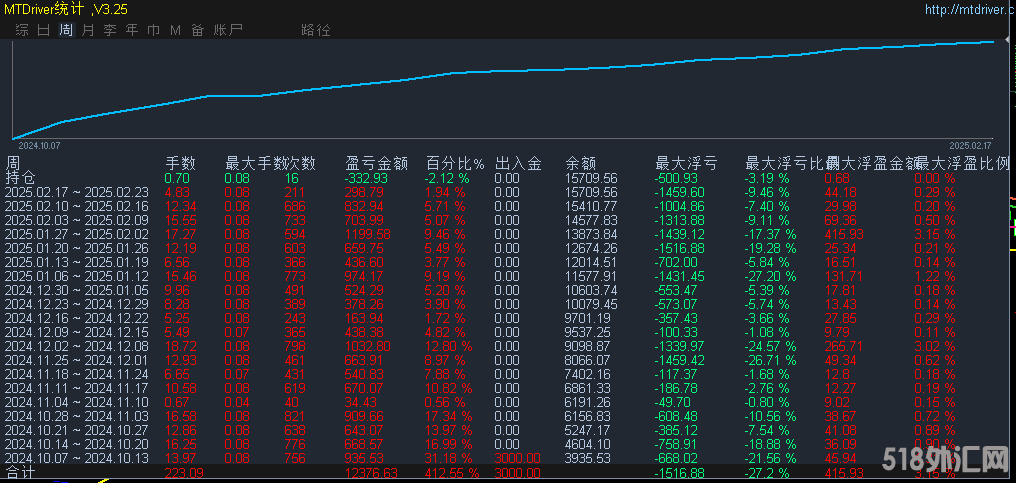
Task: Select week 2024.10.07 ~ 2024.10.13
Action: coord(76,458)
